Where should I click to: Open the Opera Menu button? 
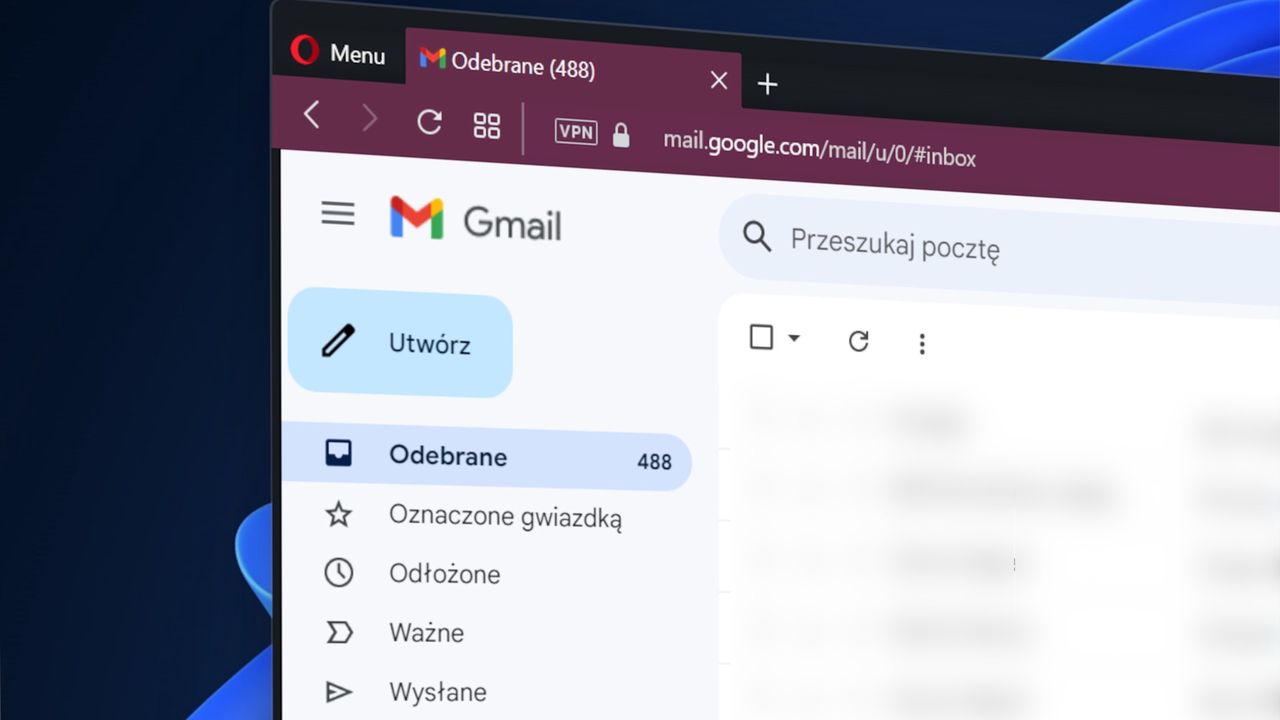coord(338,51)
